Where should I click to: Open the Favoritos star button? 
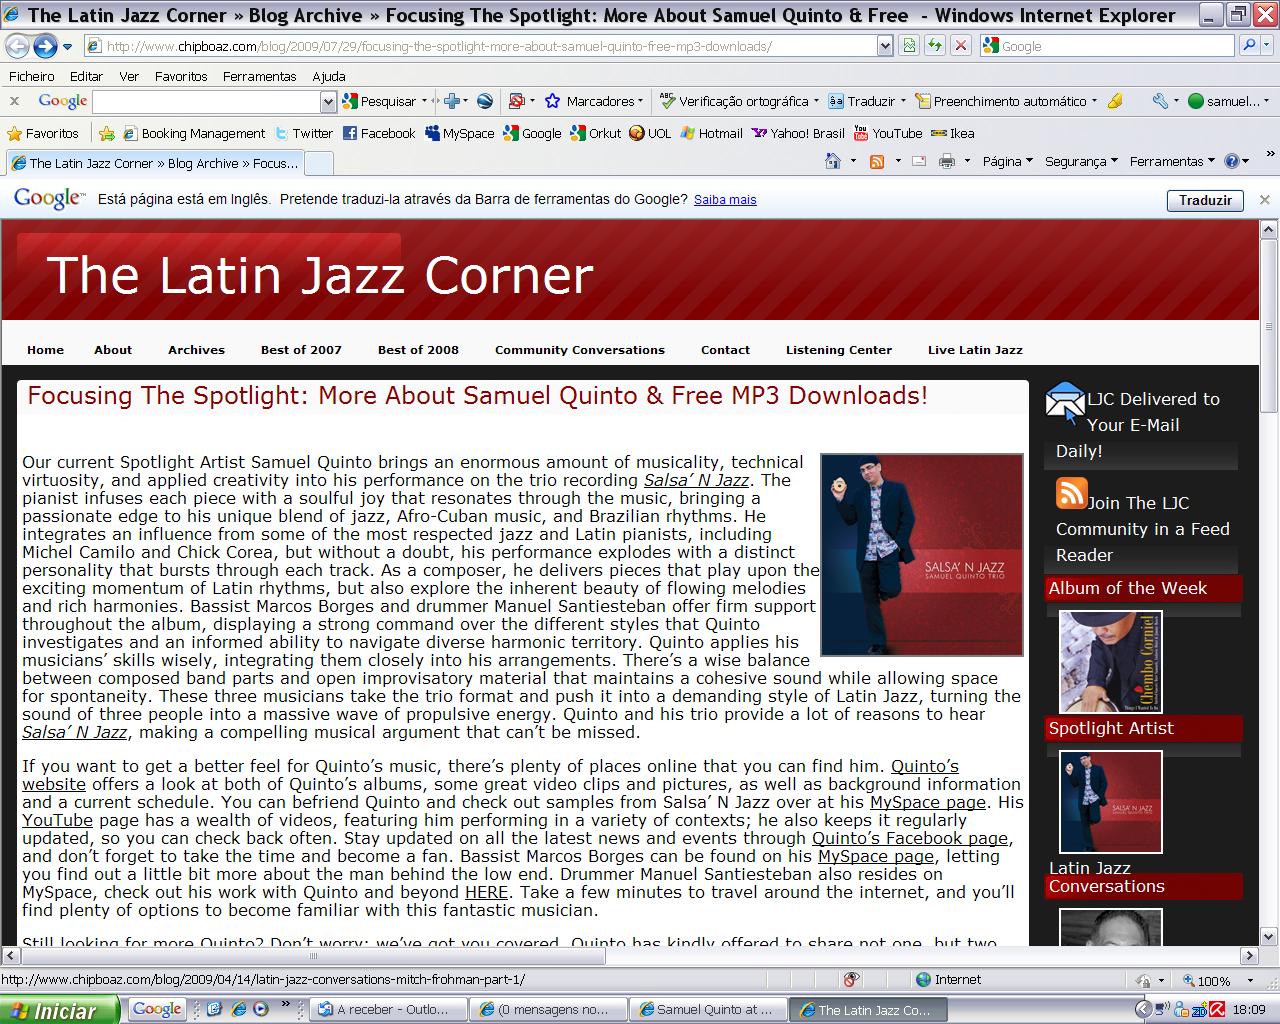pyautogui.click(x=43, y=133)
